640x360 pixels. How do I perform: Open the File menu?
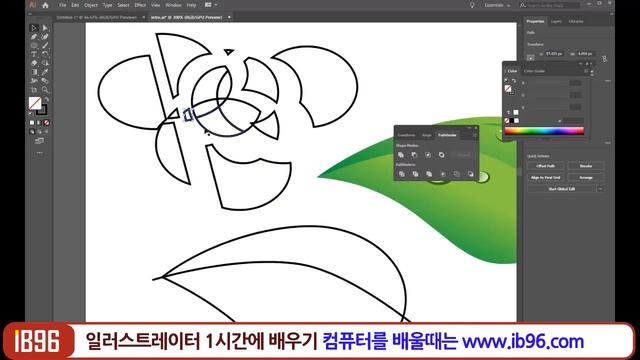pos(62,5)
